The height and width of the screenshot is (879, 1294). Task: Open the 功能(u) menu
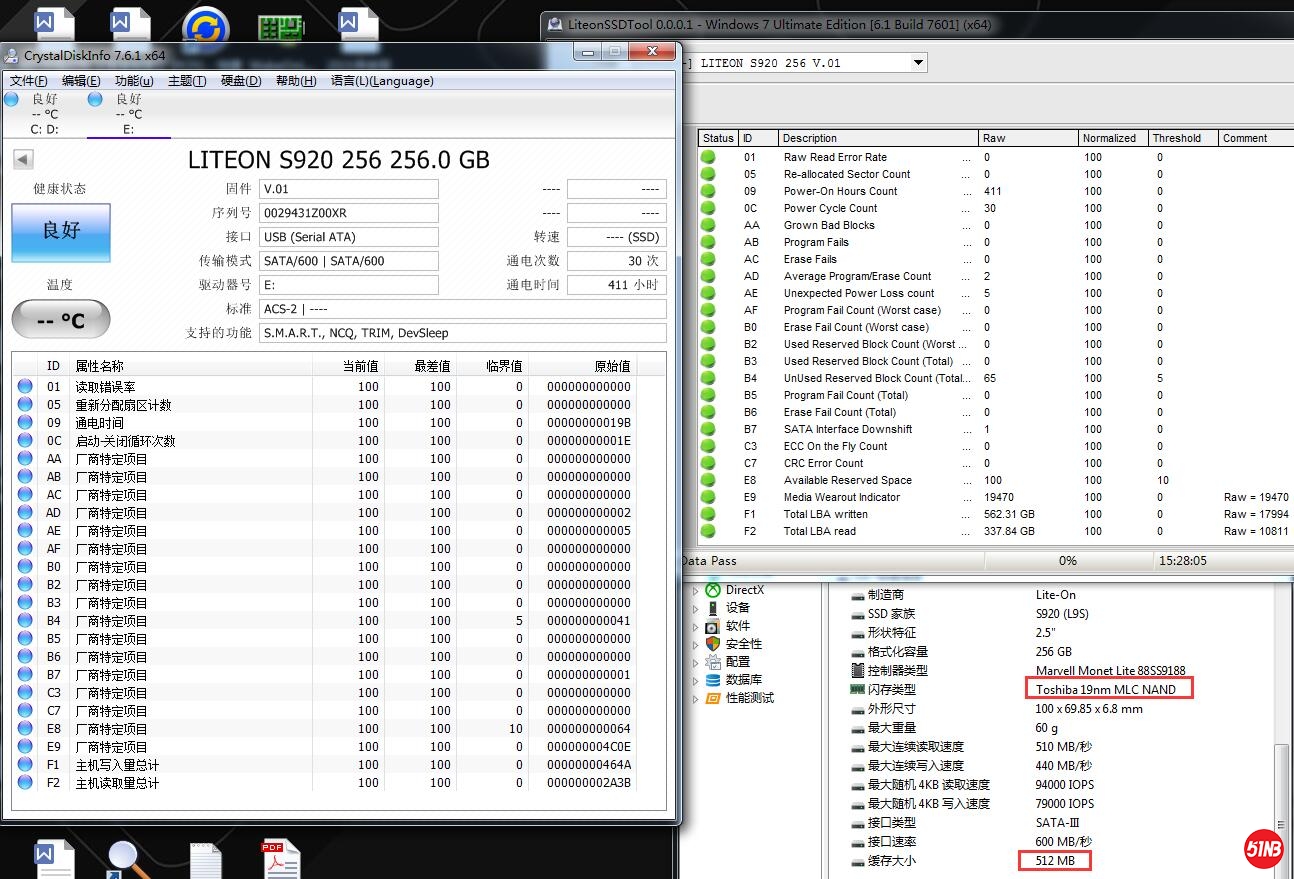134,81
